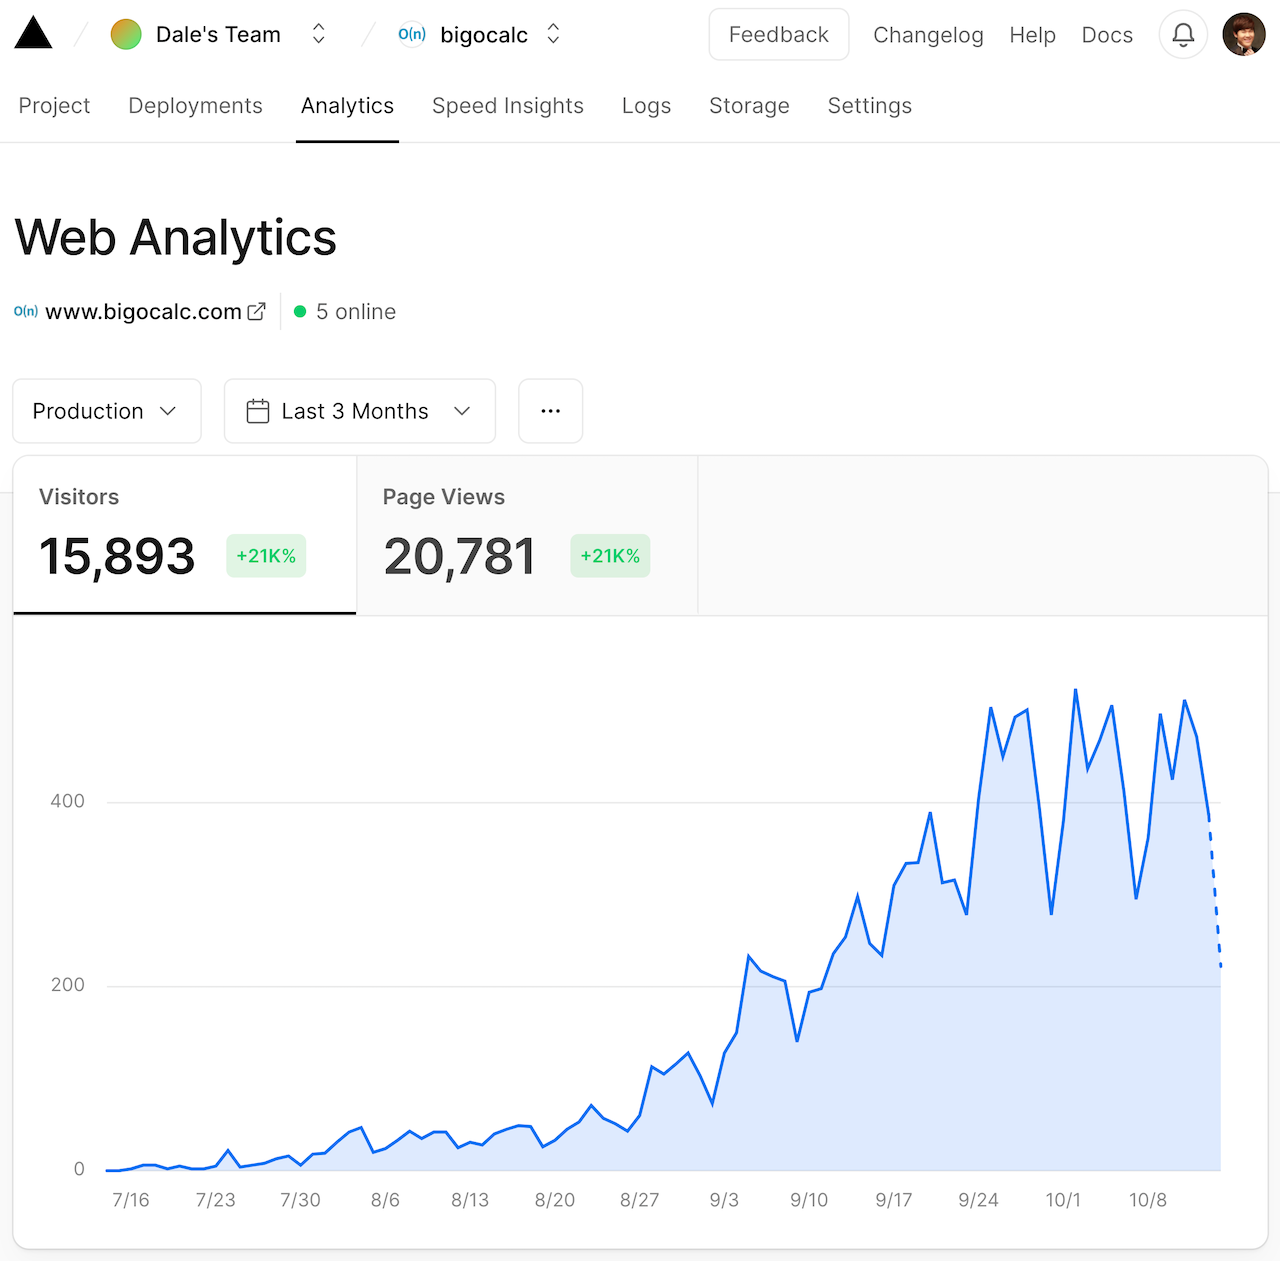Select the Visitors metric panel

[185, 536]
